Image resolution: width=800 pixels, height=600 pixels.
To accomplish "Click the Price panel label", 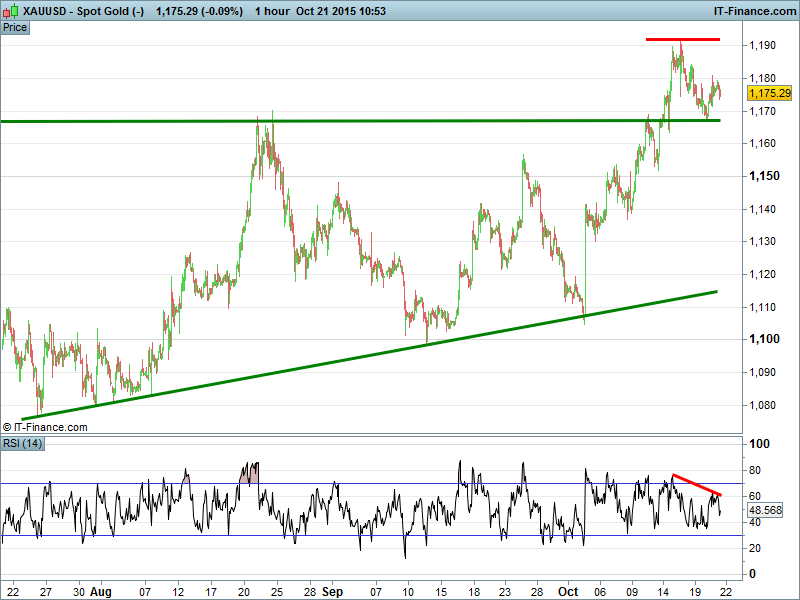I will (x=15, y=27).
